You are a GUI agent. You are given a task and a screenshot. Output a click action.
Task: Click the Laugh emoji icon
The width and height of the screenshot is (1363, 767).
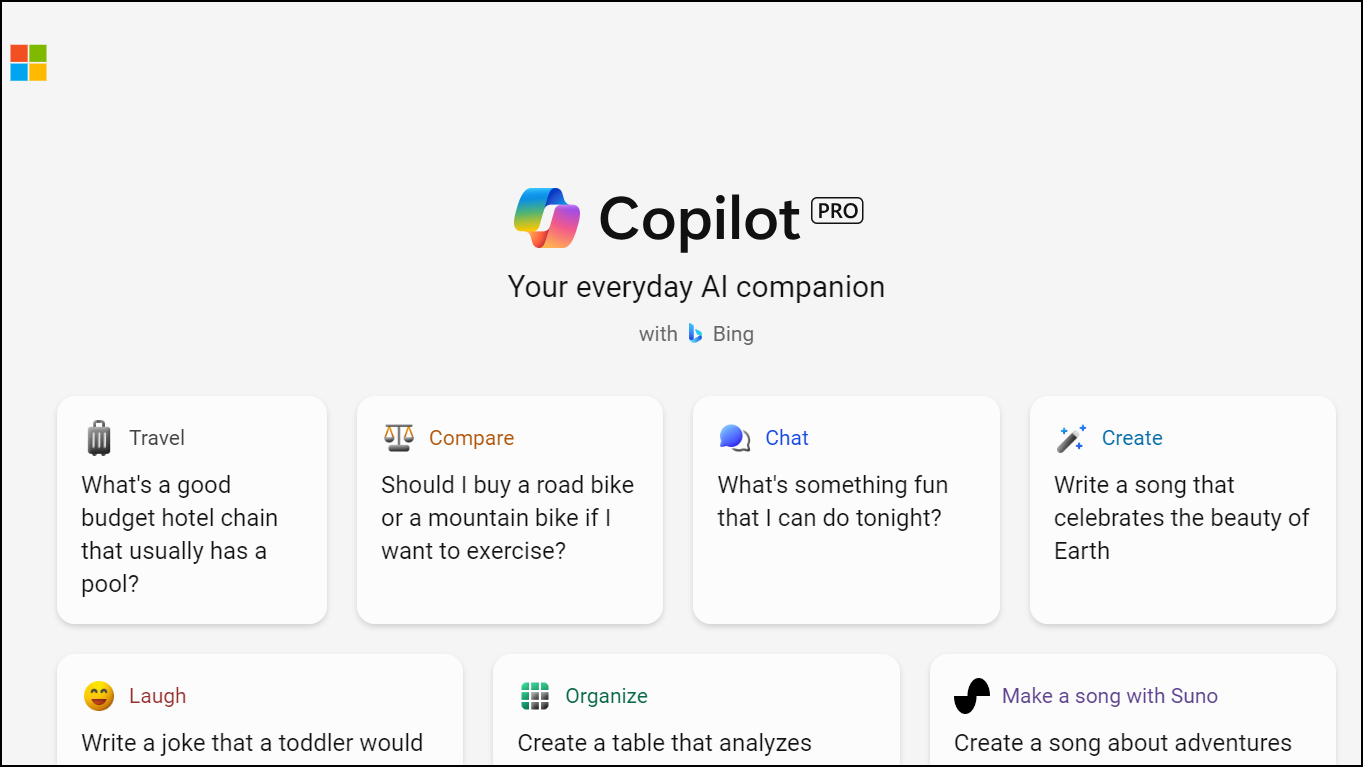[x=96, y=696]
